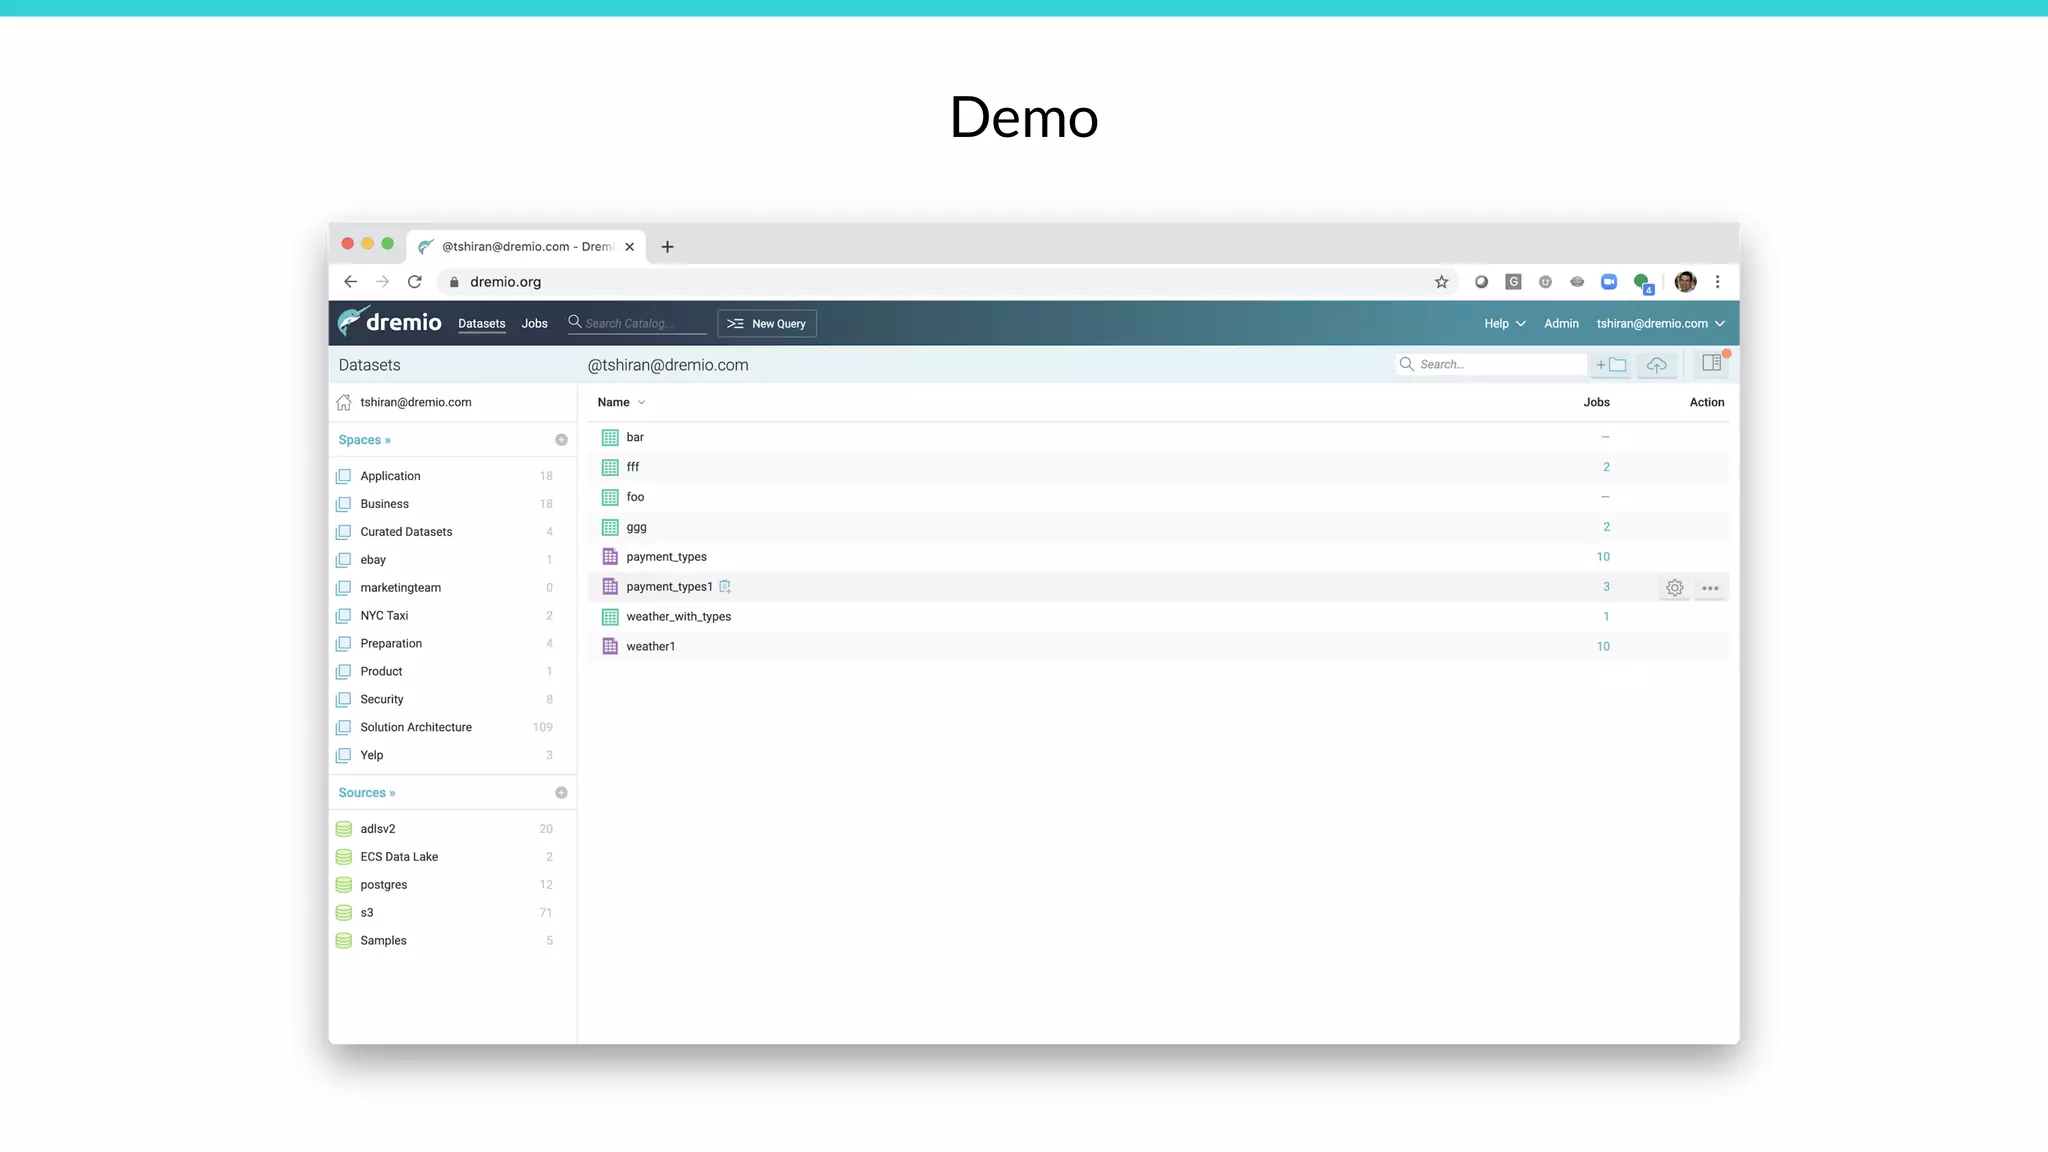Open the Preparation space
Screen dimensions: 2048x1152
[x=391, y=644]
